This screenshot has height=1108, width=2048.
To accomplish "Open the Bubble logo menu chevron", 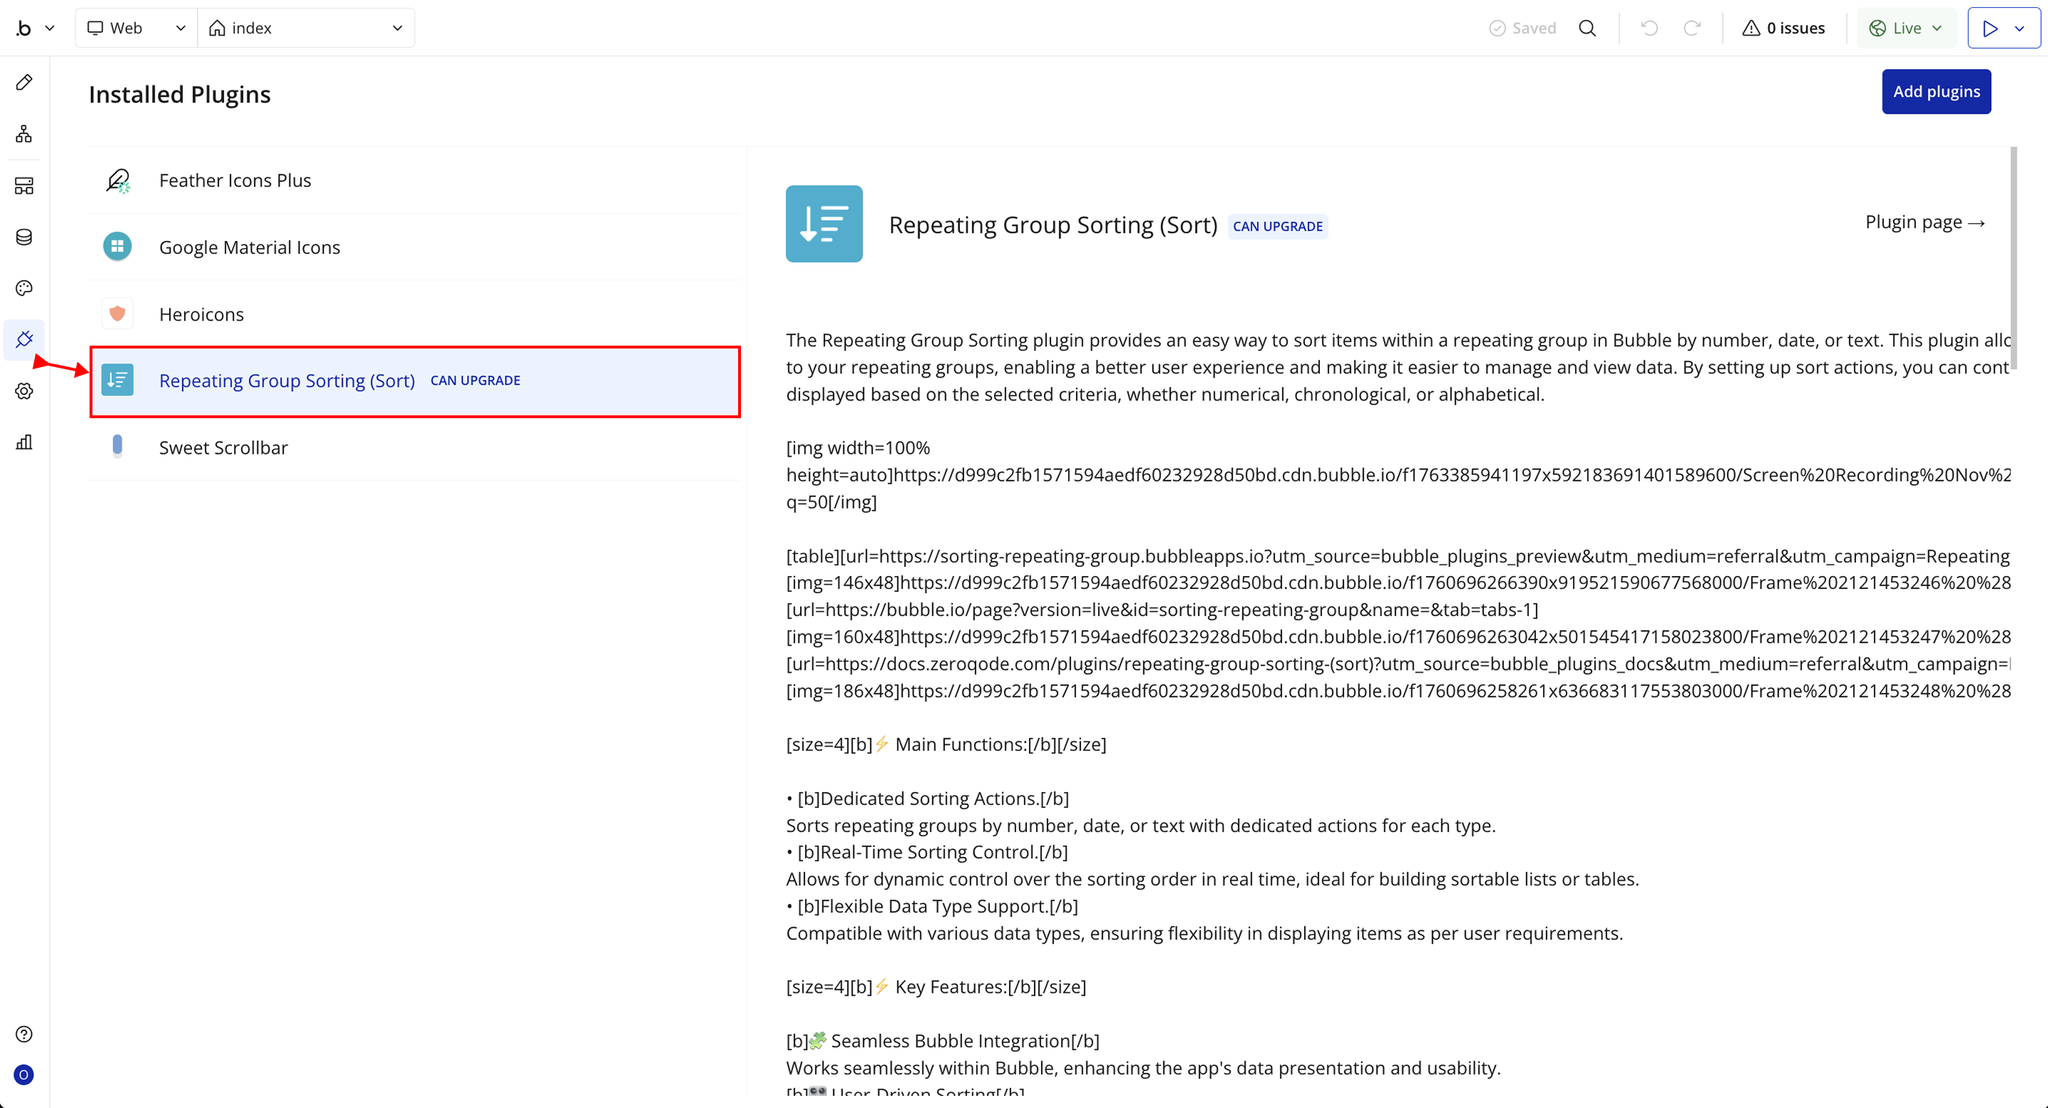I will point(49,28).
